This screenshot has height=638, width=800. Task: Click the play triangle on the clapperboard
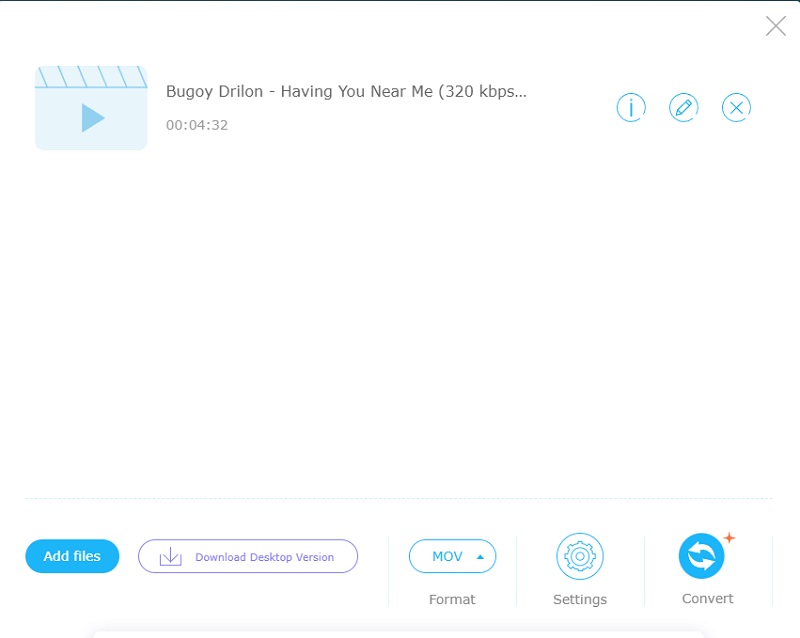point(93,119)
